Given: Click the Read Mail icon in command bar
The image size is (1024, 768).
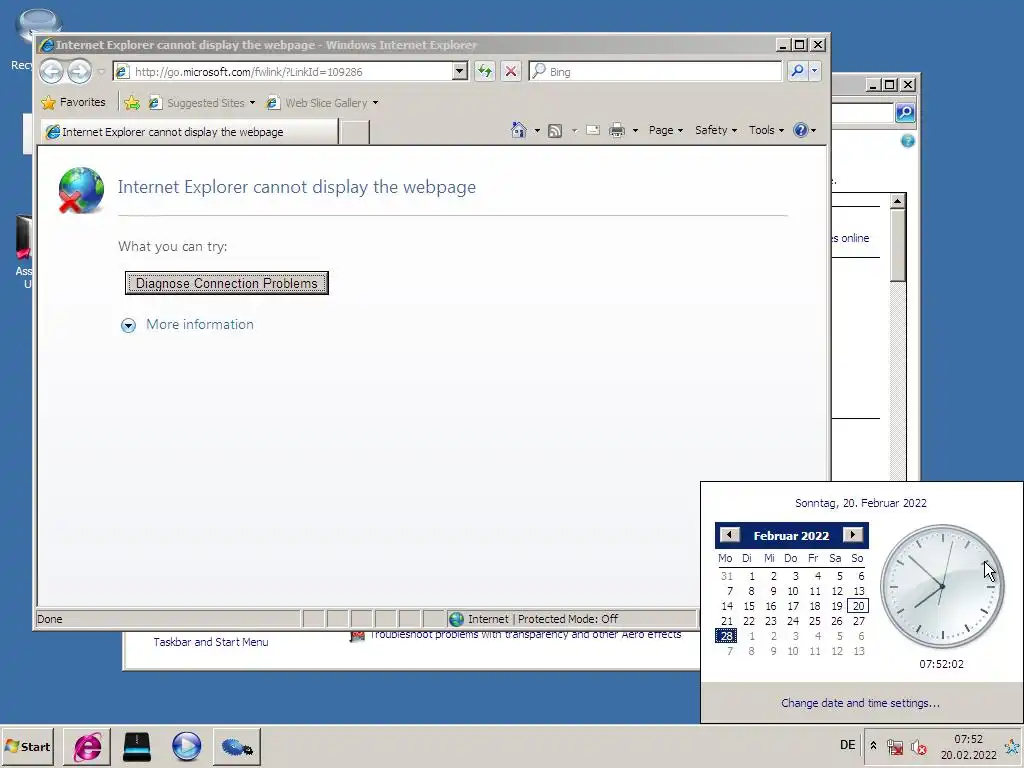Looking at the screenshot, I should click(x=593, y=130).
